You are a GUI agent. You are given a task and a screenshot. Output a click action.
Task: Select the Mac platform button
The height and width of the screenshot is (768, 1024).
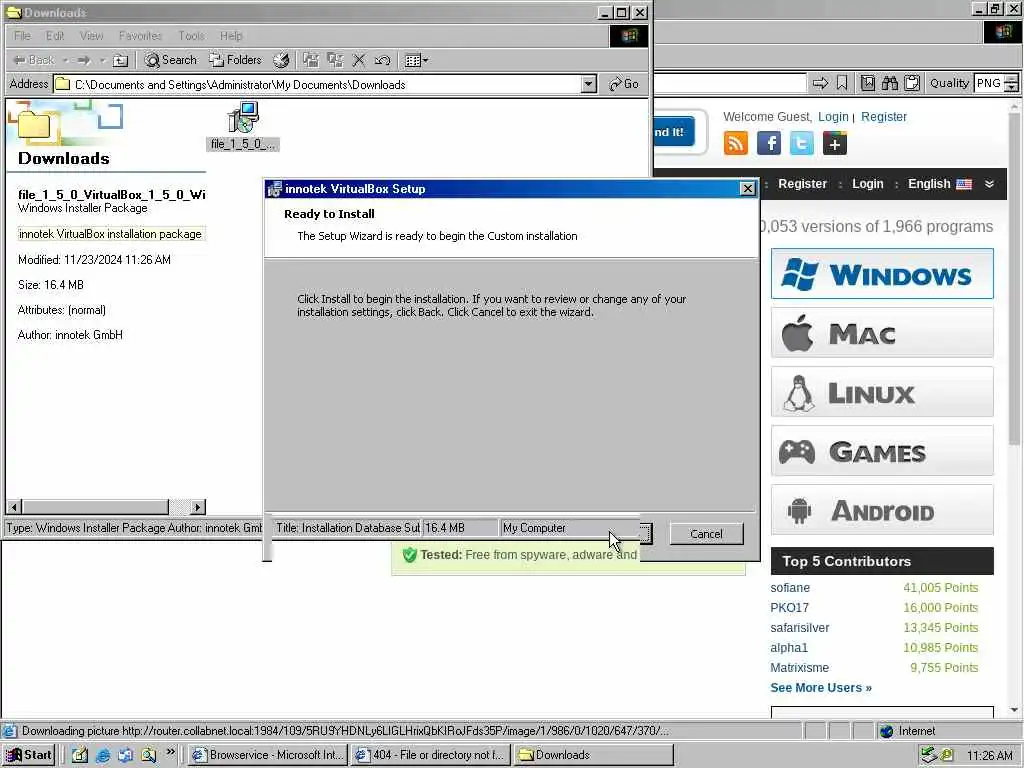[x=882, y=333]
